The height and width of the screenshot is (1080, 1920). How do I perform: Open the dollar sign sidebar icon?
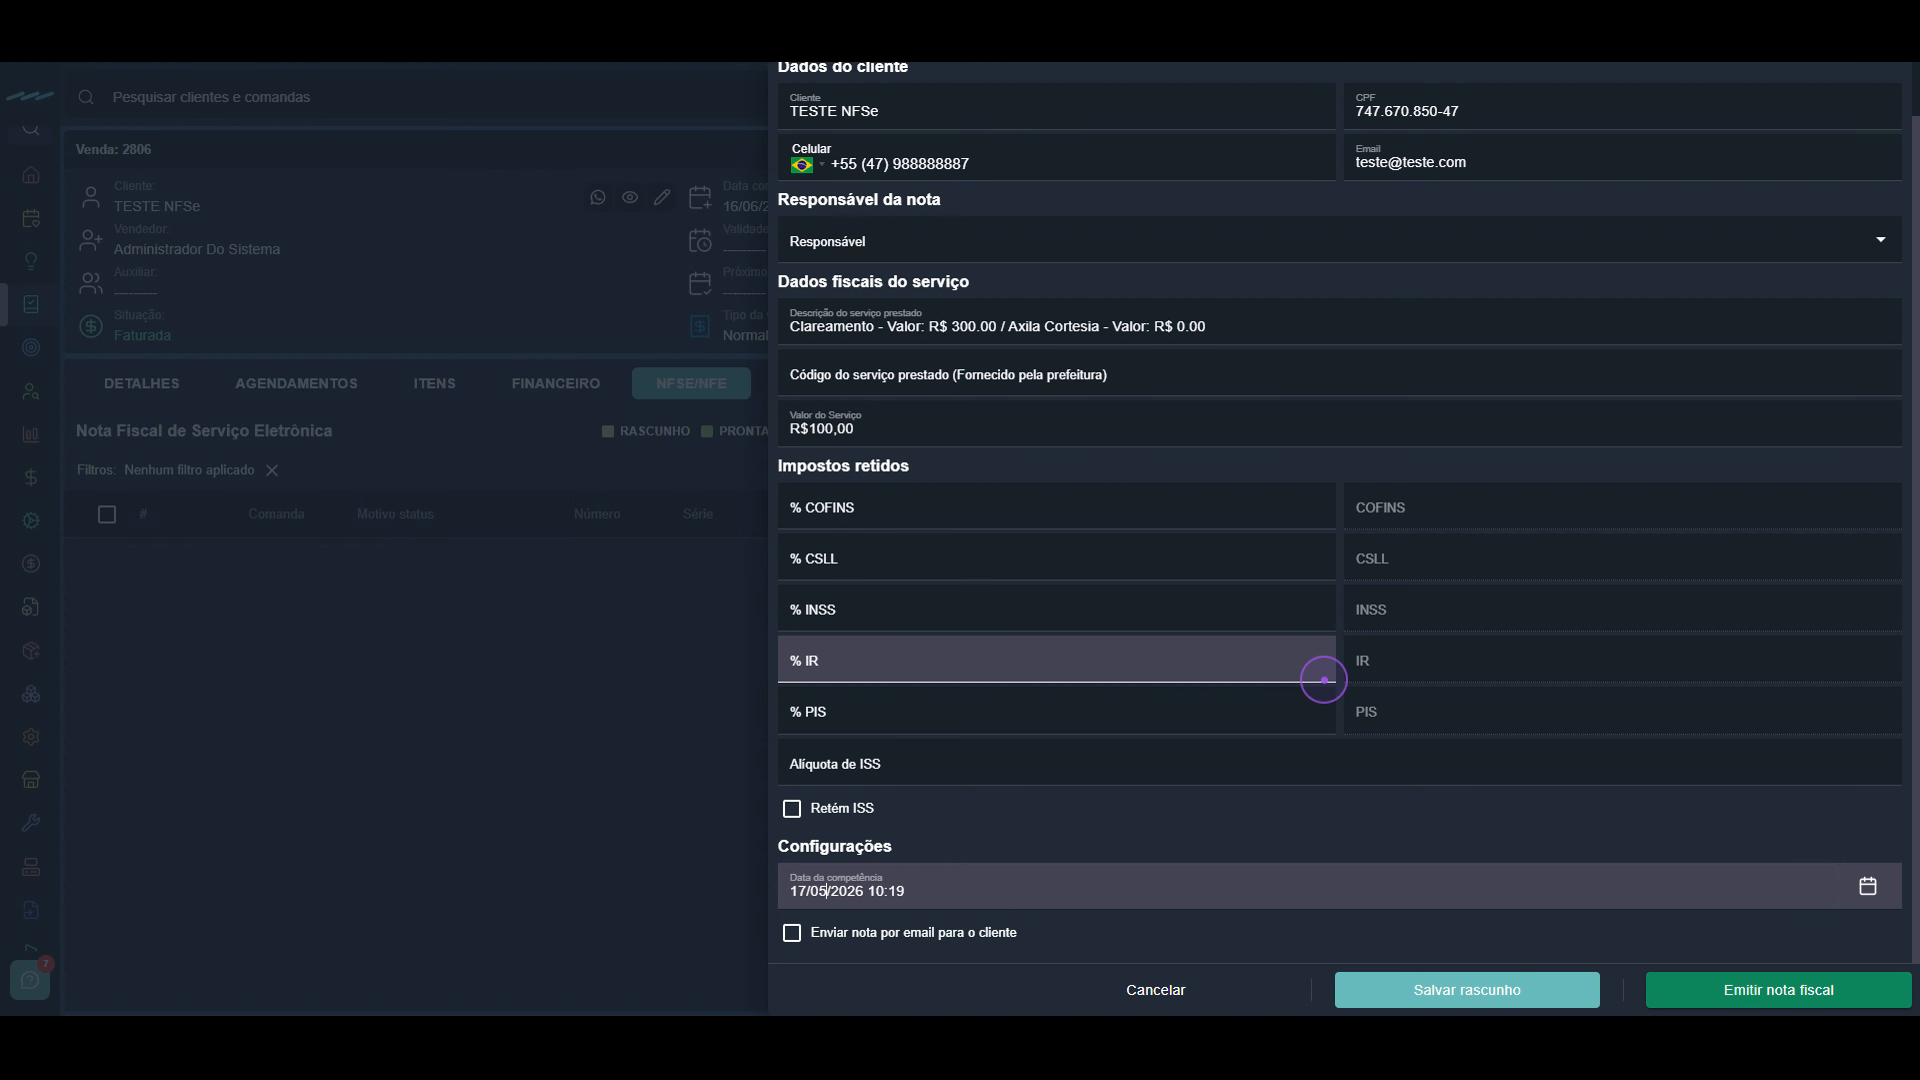pos(31,477)
